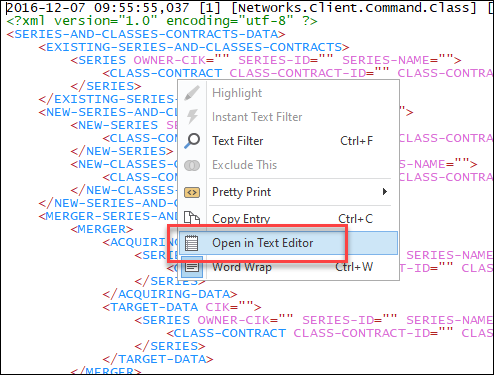Click the Highlight menu entry
This screenshot has width=494, height=375.
[x=288, y=93]
